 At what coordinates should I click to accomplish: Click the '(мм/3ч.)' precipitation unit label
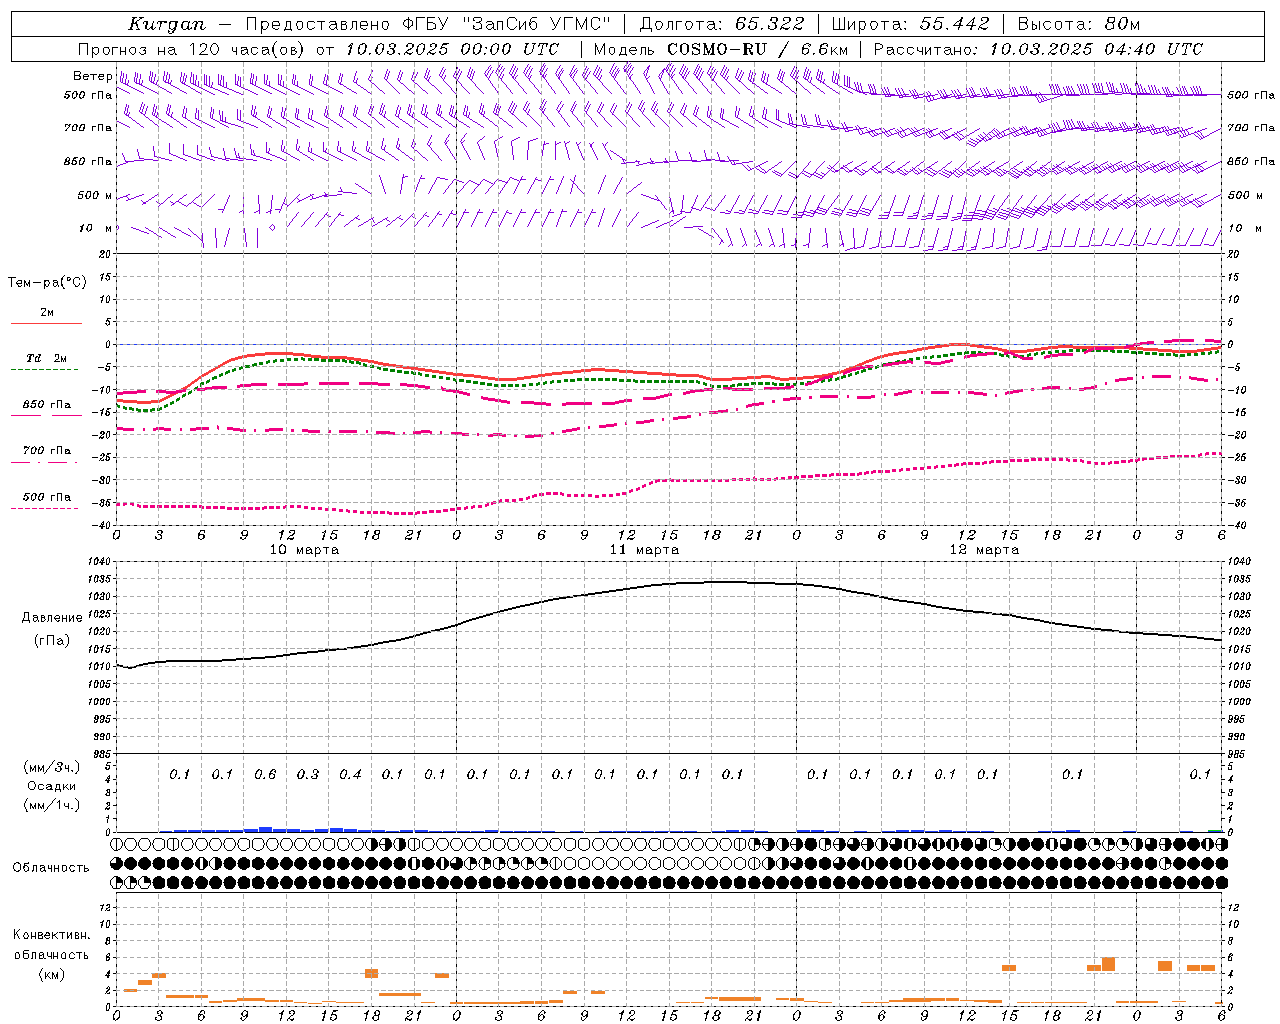coord(52,767)
